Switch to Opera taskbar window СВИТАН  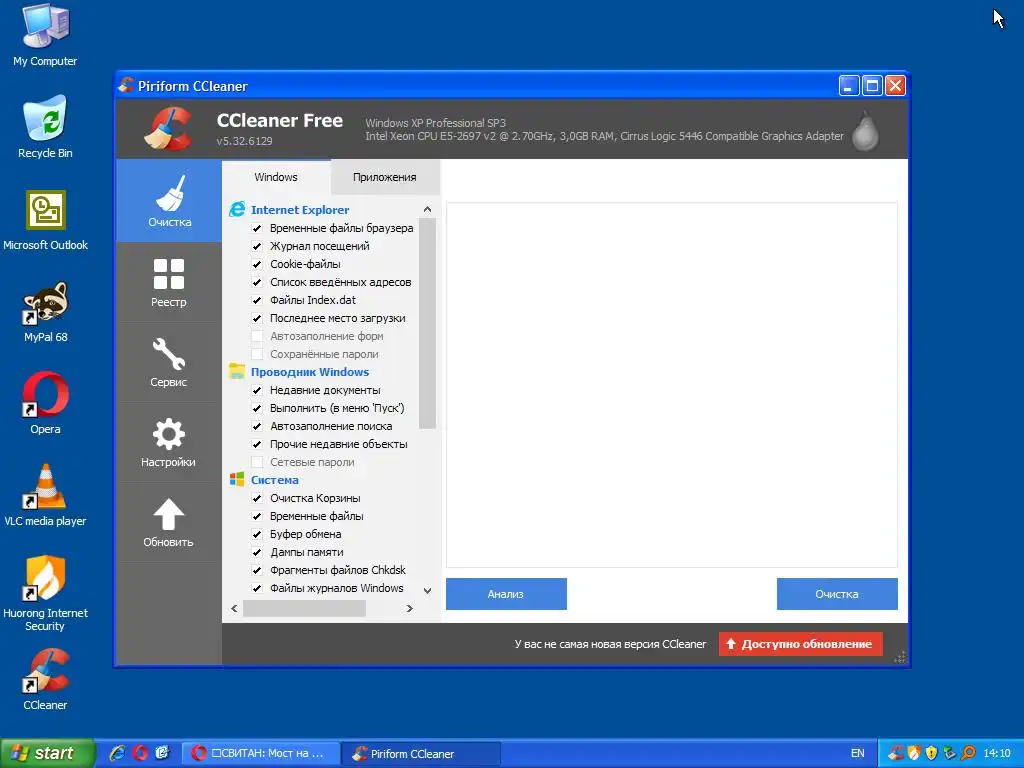point(261,753)
